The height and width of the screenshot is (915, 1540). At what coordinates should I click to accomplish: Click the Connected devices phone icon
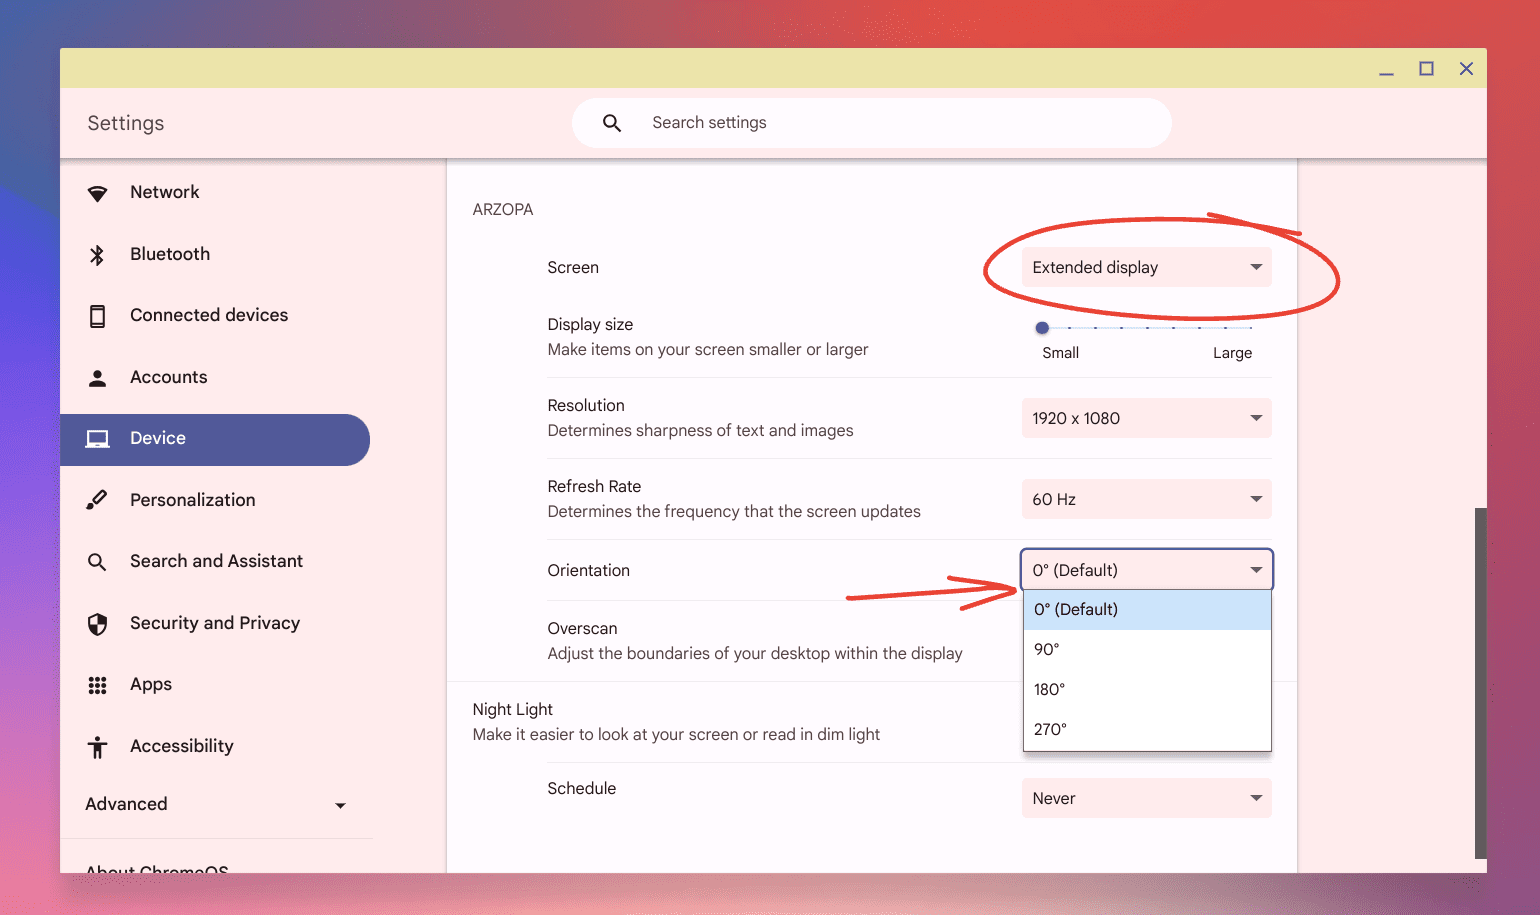[97, 316]
